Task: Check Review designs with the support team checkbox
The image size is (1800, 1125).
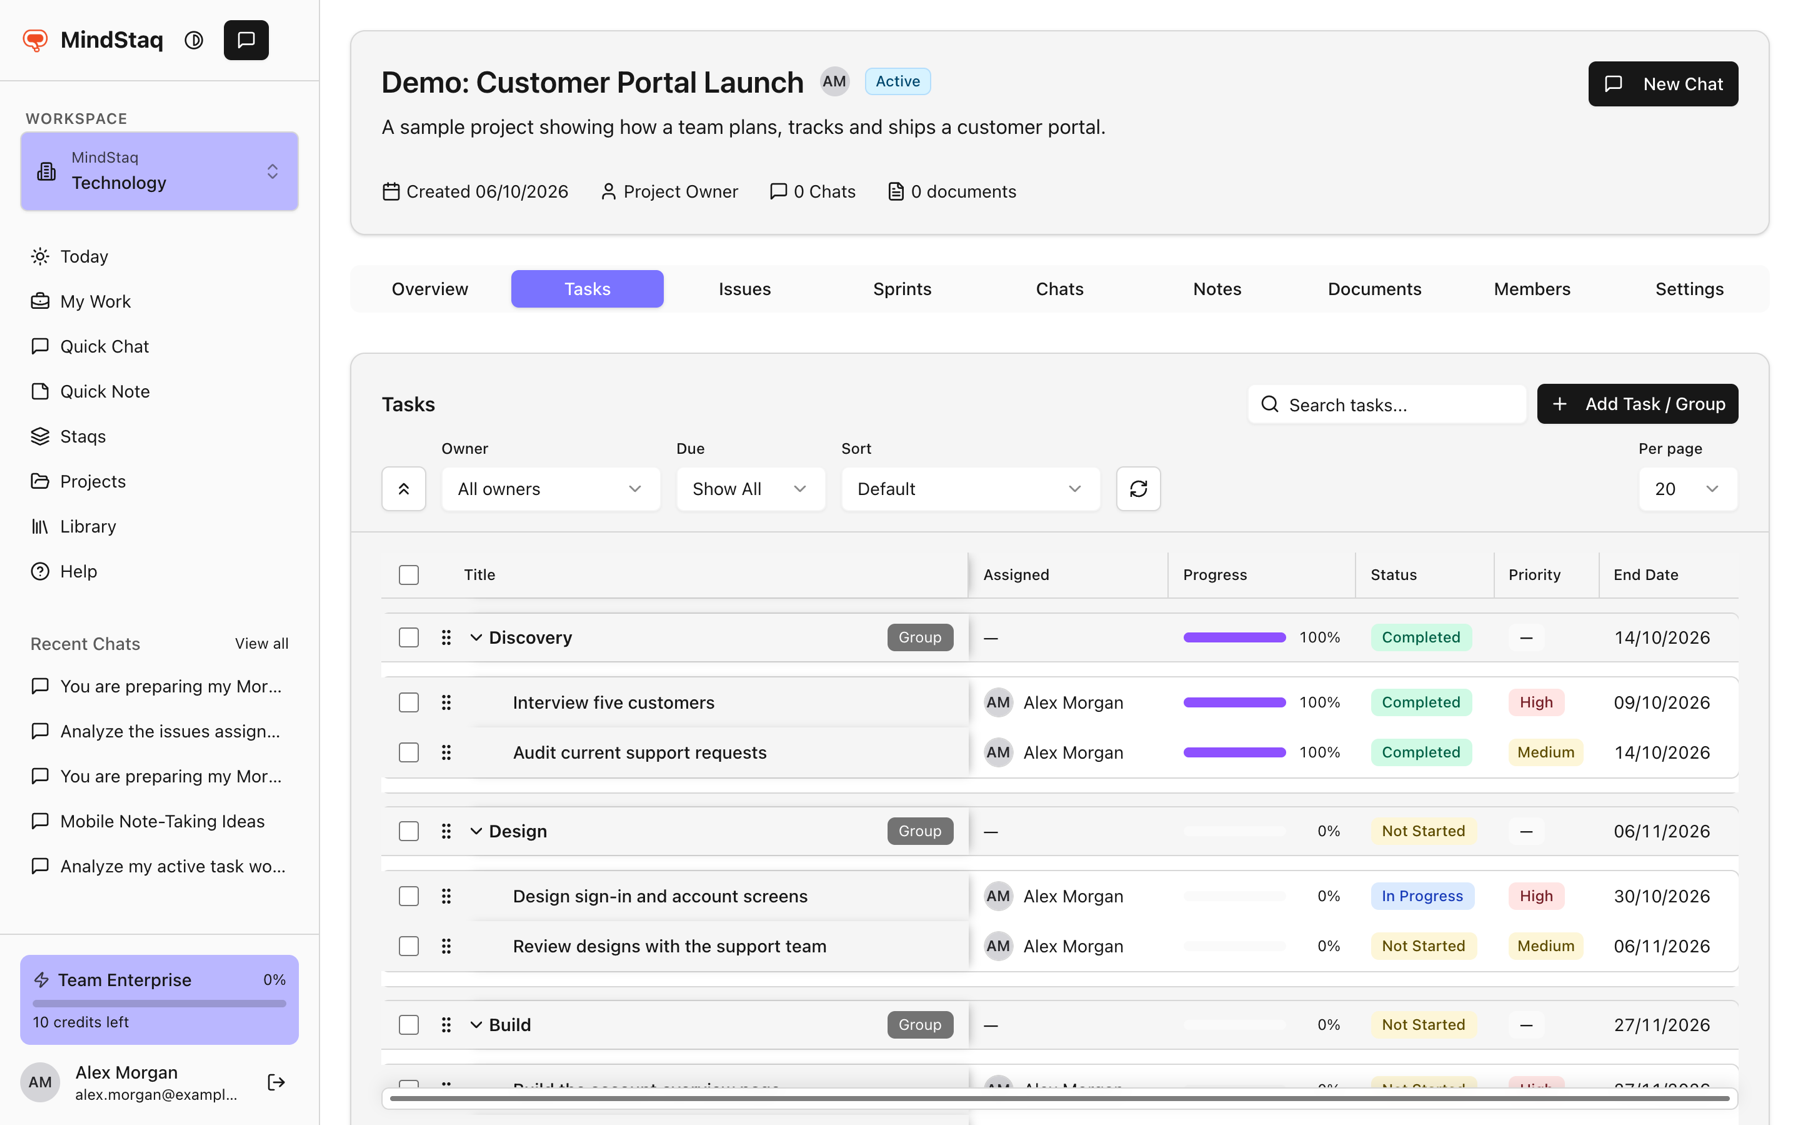Action: [x=409, y=946]
